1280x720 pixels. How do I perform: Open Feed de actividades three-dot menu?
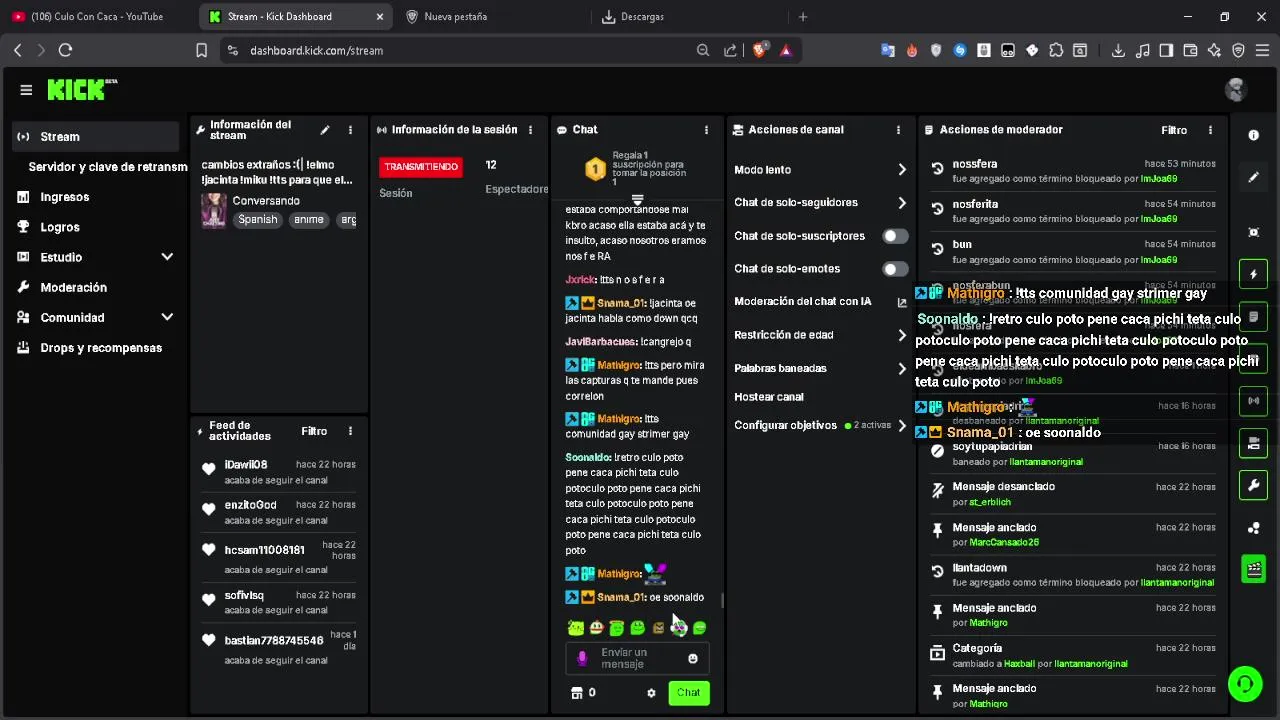350,431
